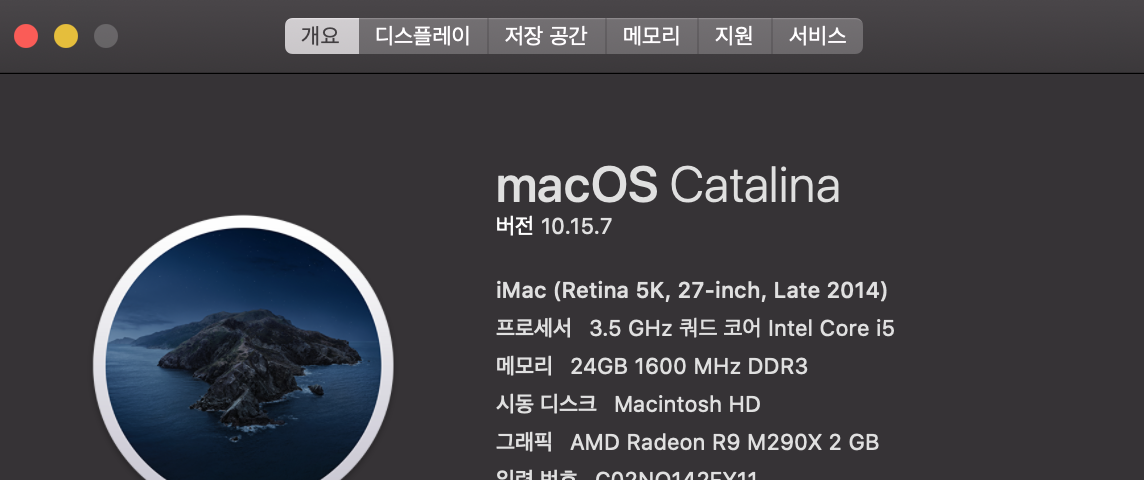Click 버전 10.15.7 to reveal build number
Image resolution: width=1144 pixels, height=480 pixels.
pyautogui.click(x=554, y=227)
